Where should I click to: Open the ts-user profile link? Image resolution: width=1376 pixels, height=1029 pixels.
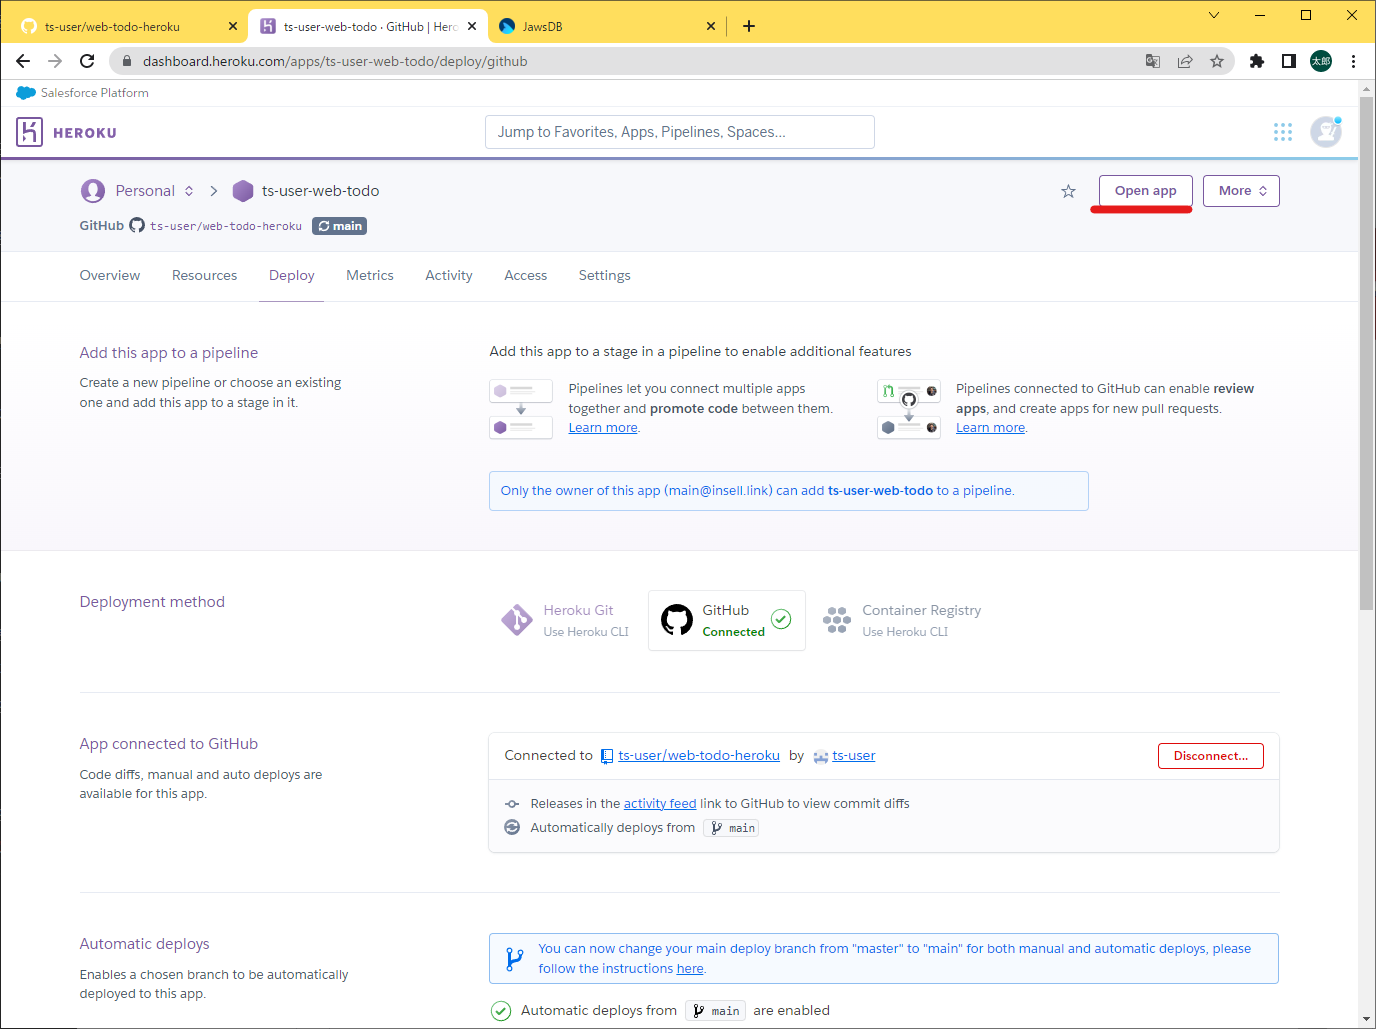854,756
